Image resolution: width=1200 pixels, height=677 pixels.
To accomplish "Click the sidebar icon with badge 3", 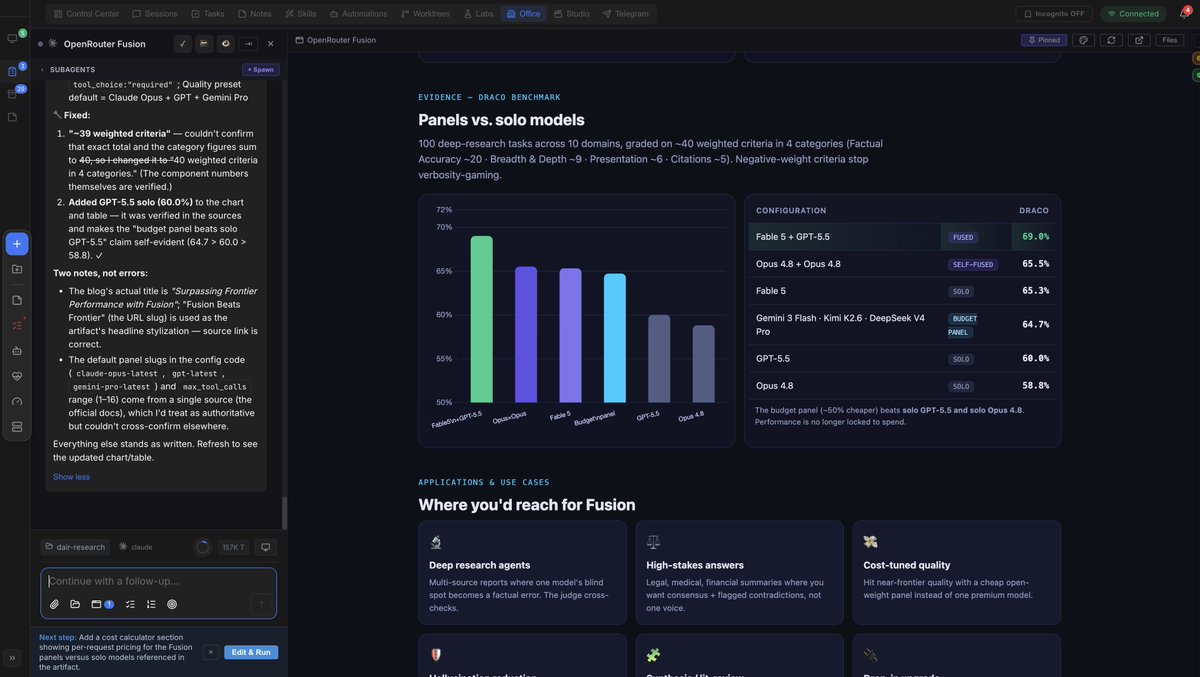I will 14,70.
